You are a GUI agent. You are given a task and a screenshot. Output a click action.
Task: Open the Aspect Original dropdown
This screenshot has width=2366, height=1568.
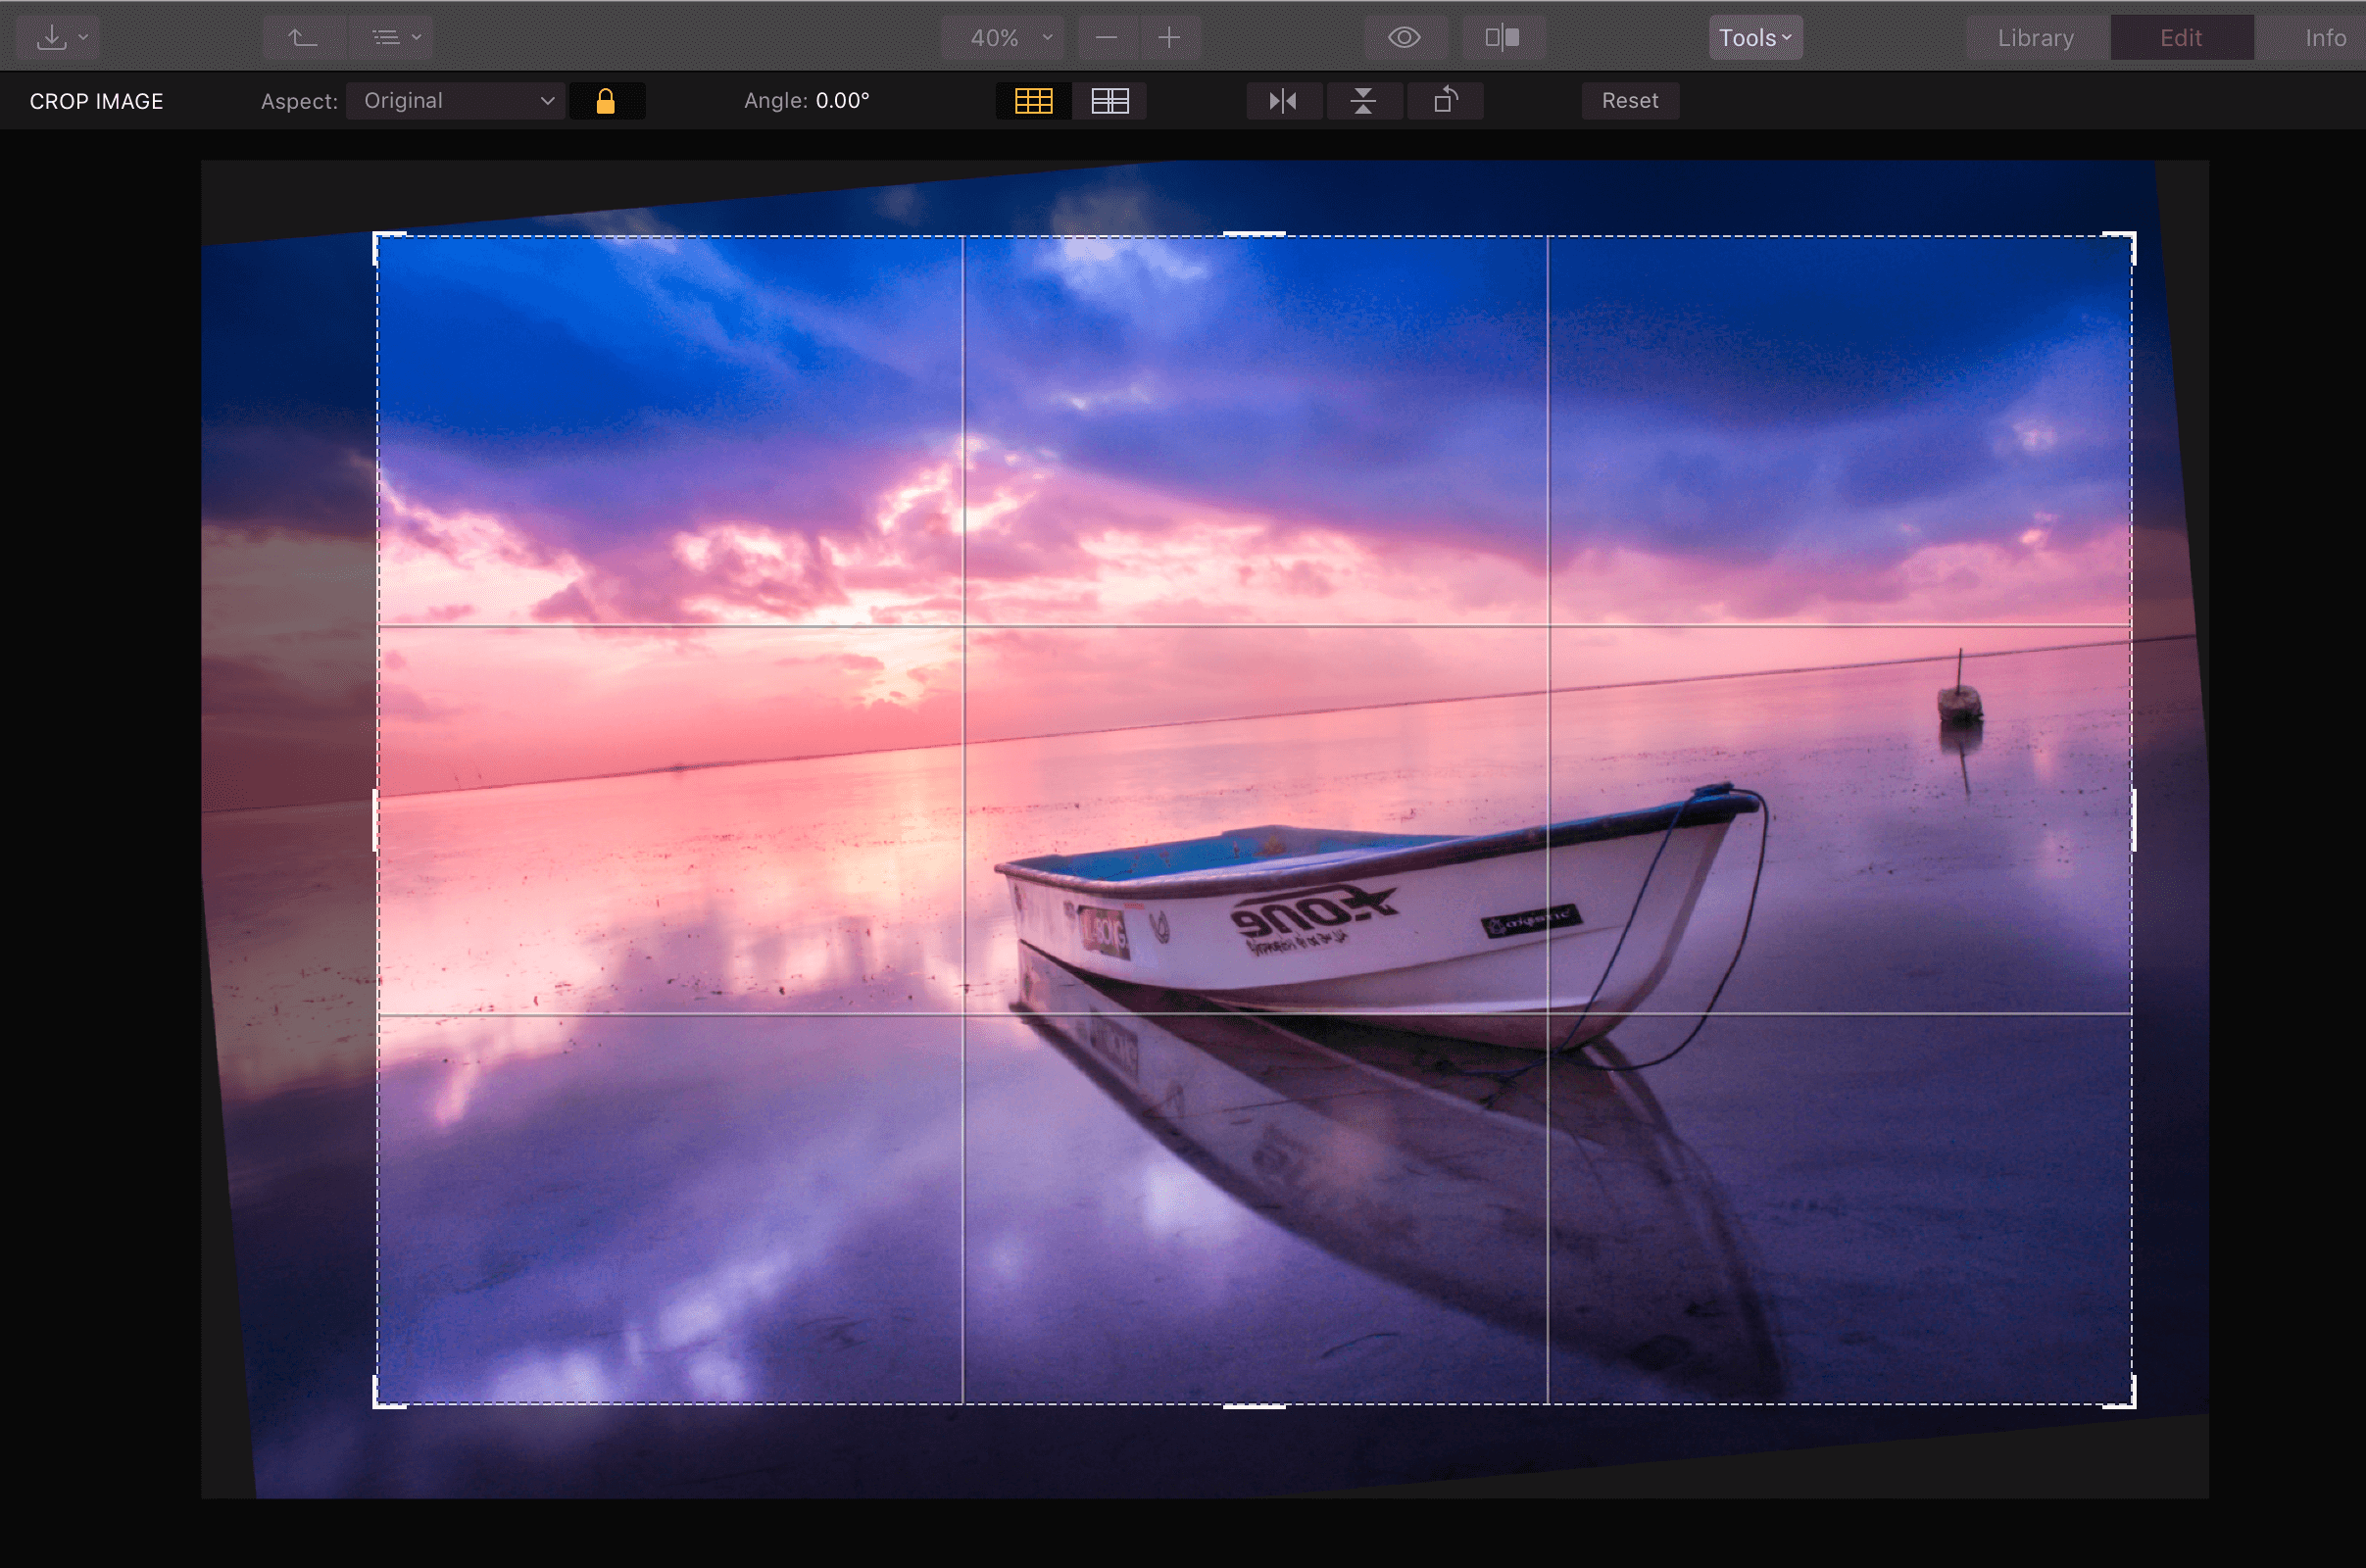pos(456,101)
